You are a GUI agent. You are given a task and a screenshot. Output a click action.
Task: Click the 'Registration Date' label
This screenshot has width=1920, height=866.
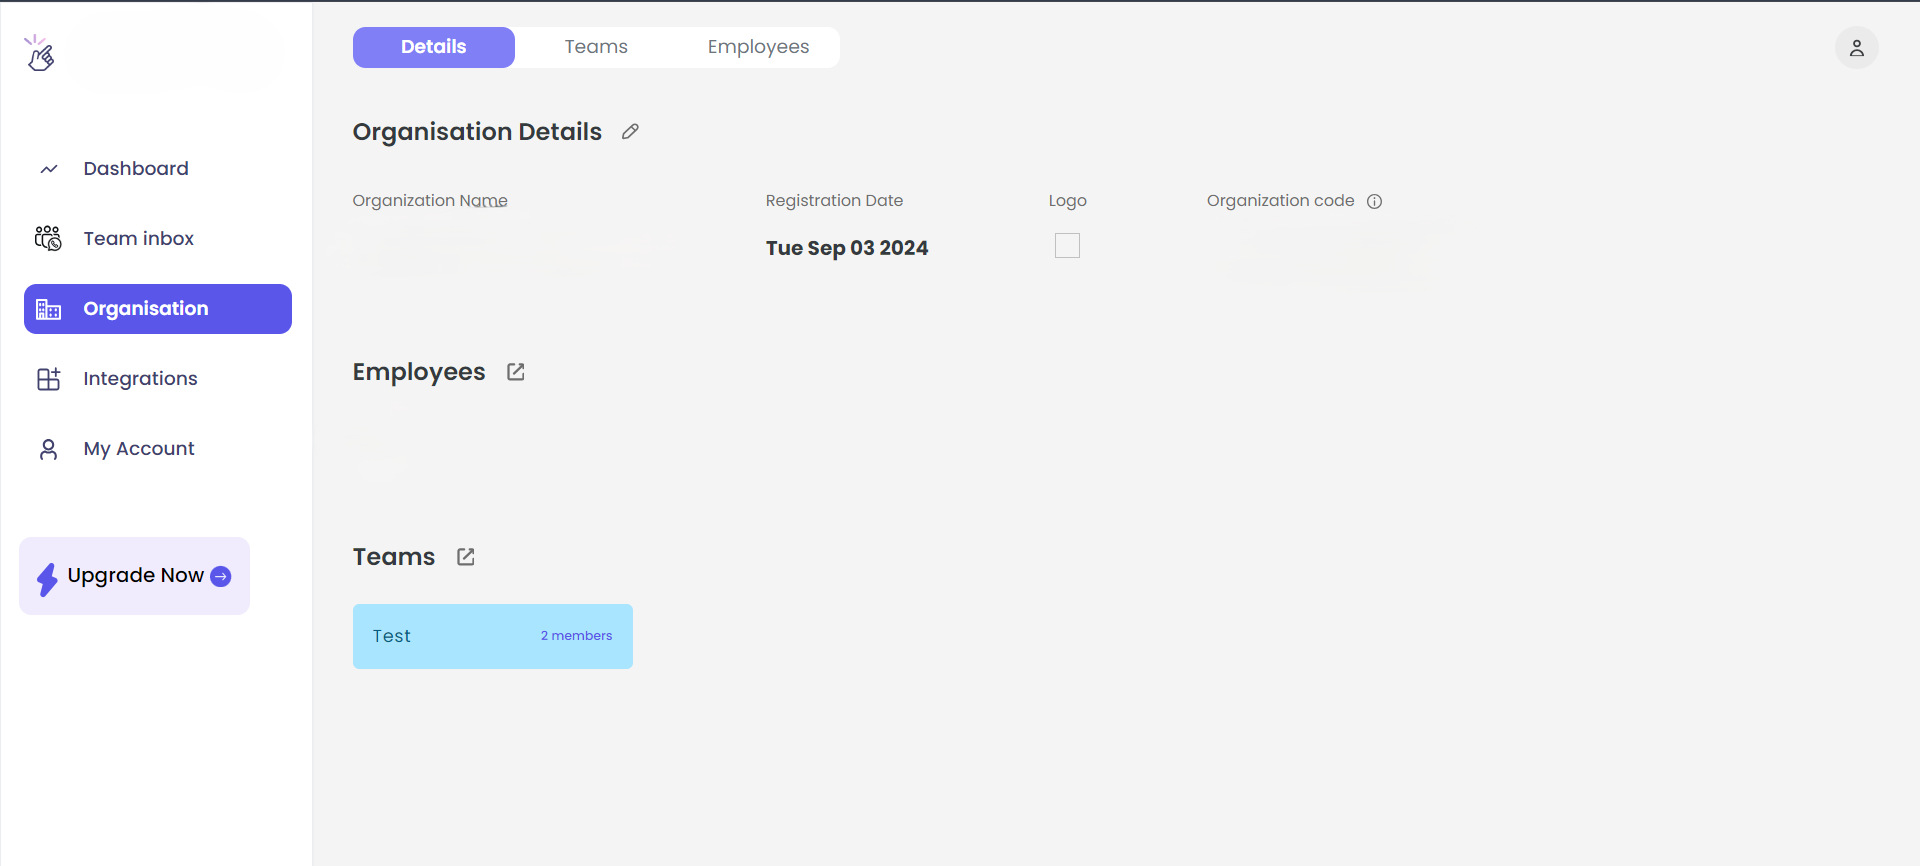coord(834,201)
